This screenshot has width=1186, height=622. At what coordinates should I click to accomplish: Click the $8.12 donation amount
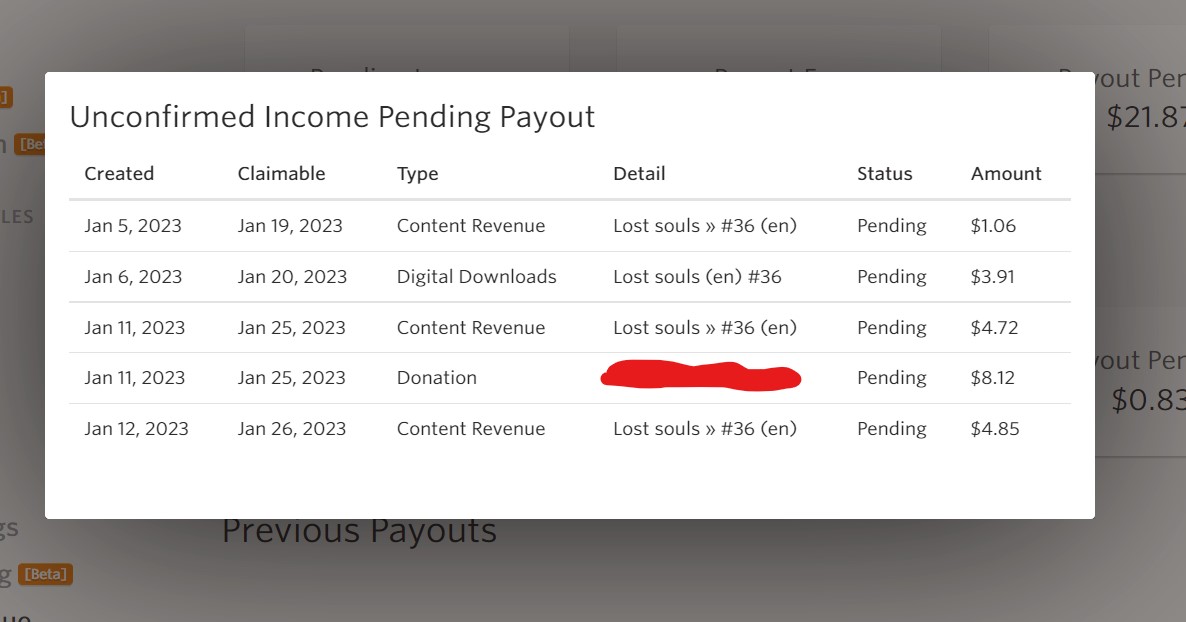[992, 378]
